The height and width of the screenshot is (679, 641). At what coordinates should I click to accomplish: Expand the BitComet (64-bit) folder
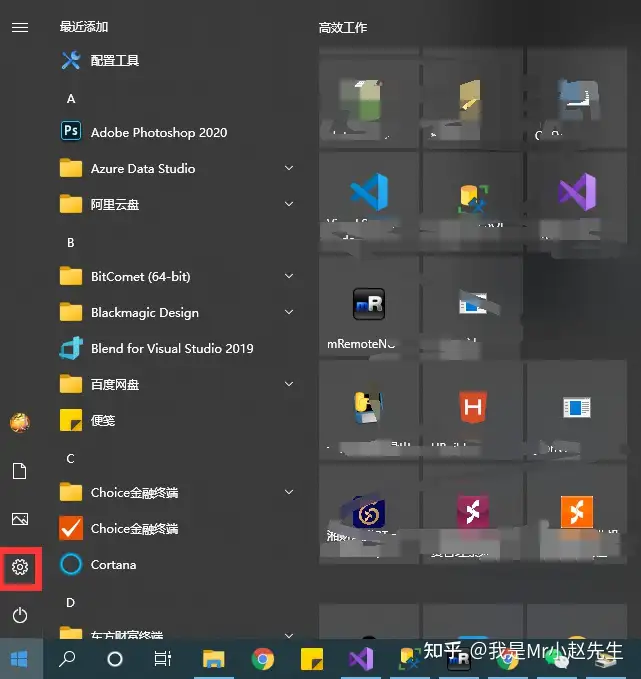click(289, 276)
